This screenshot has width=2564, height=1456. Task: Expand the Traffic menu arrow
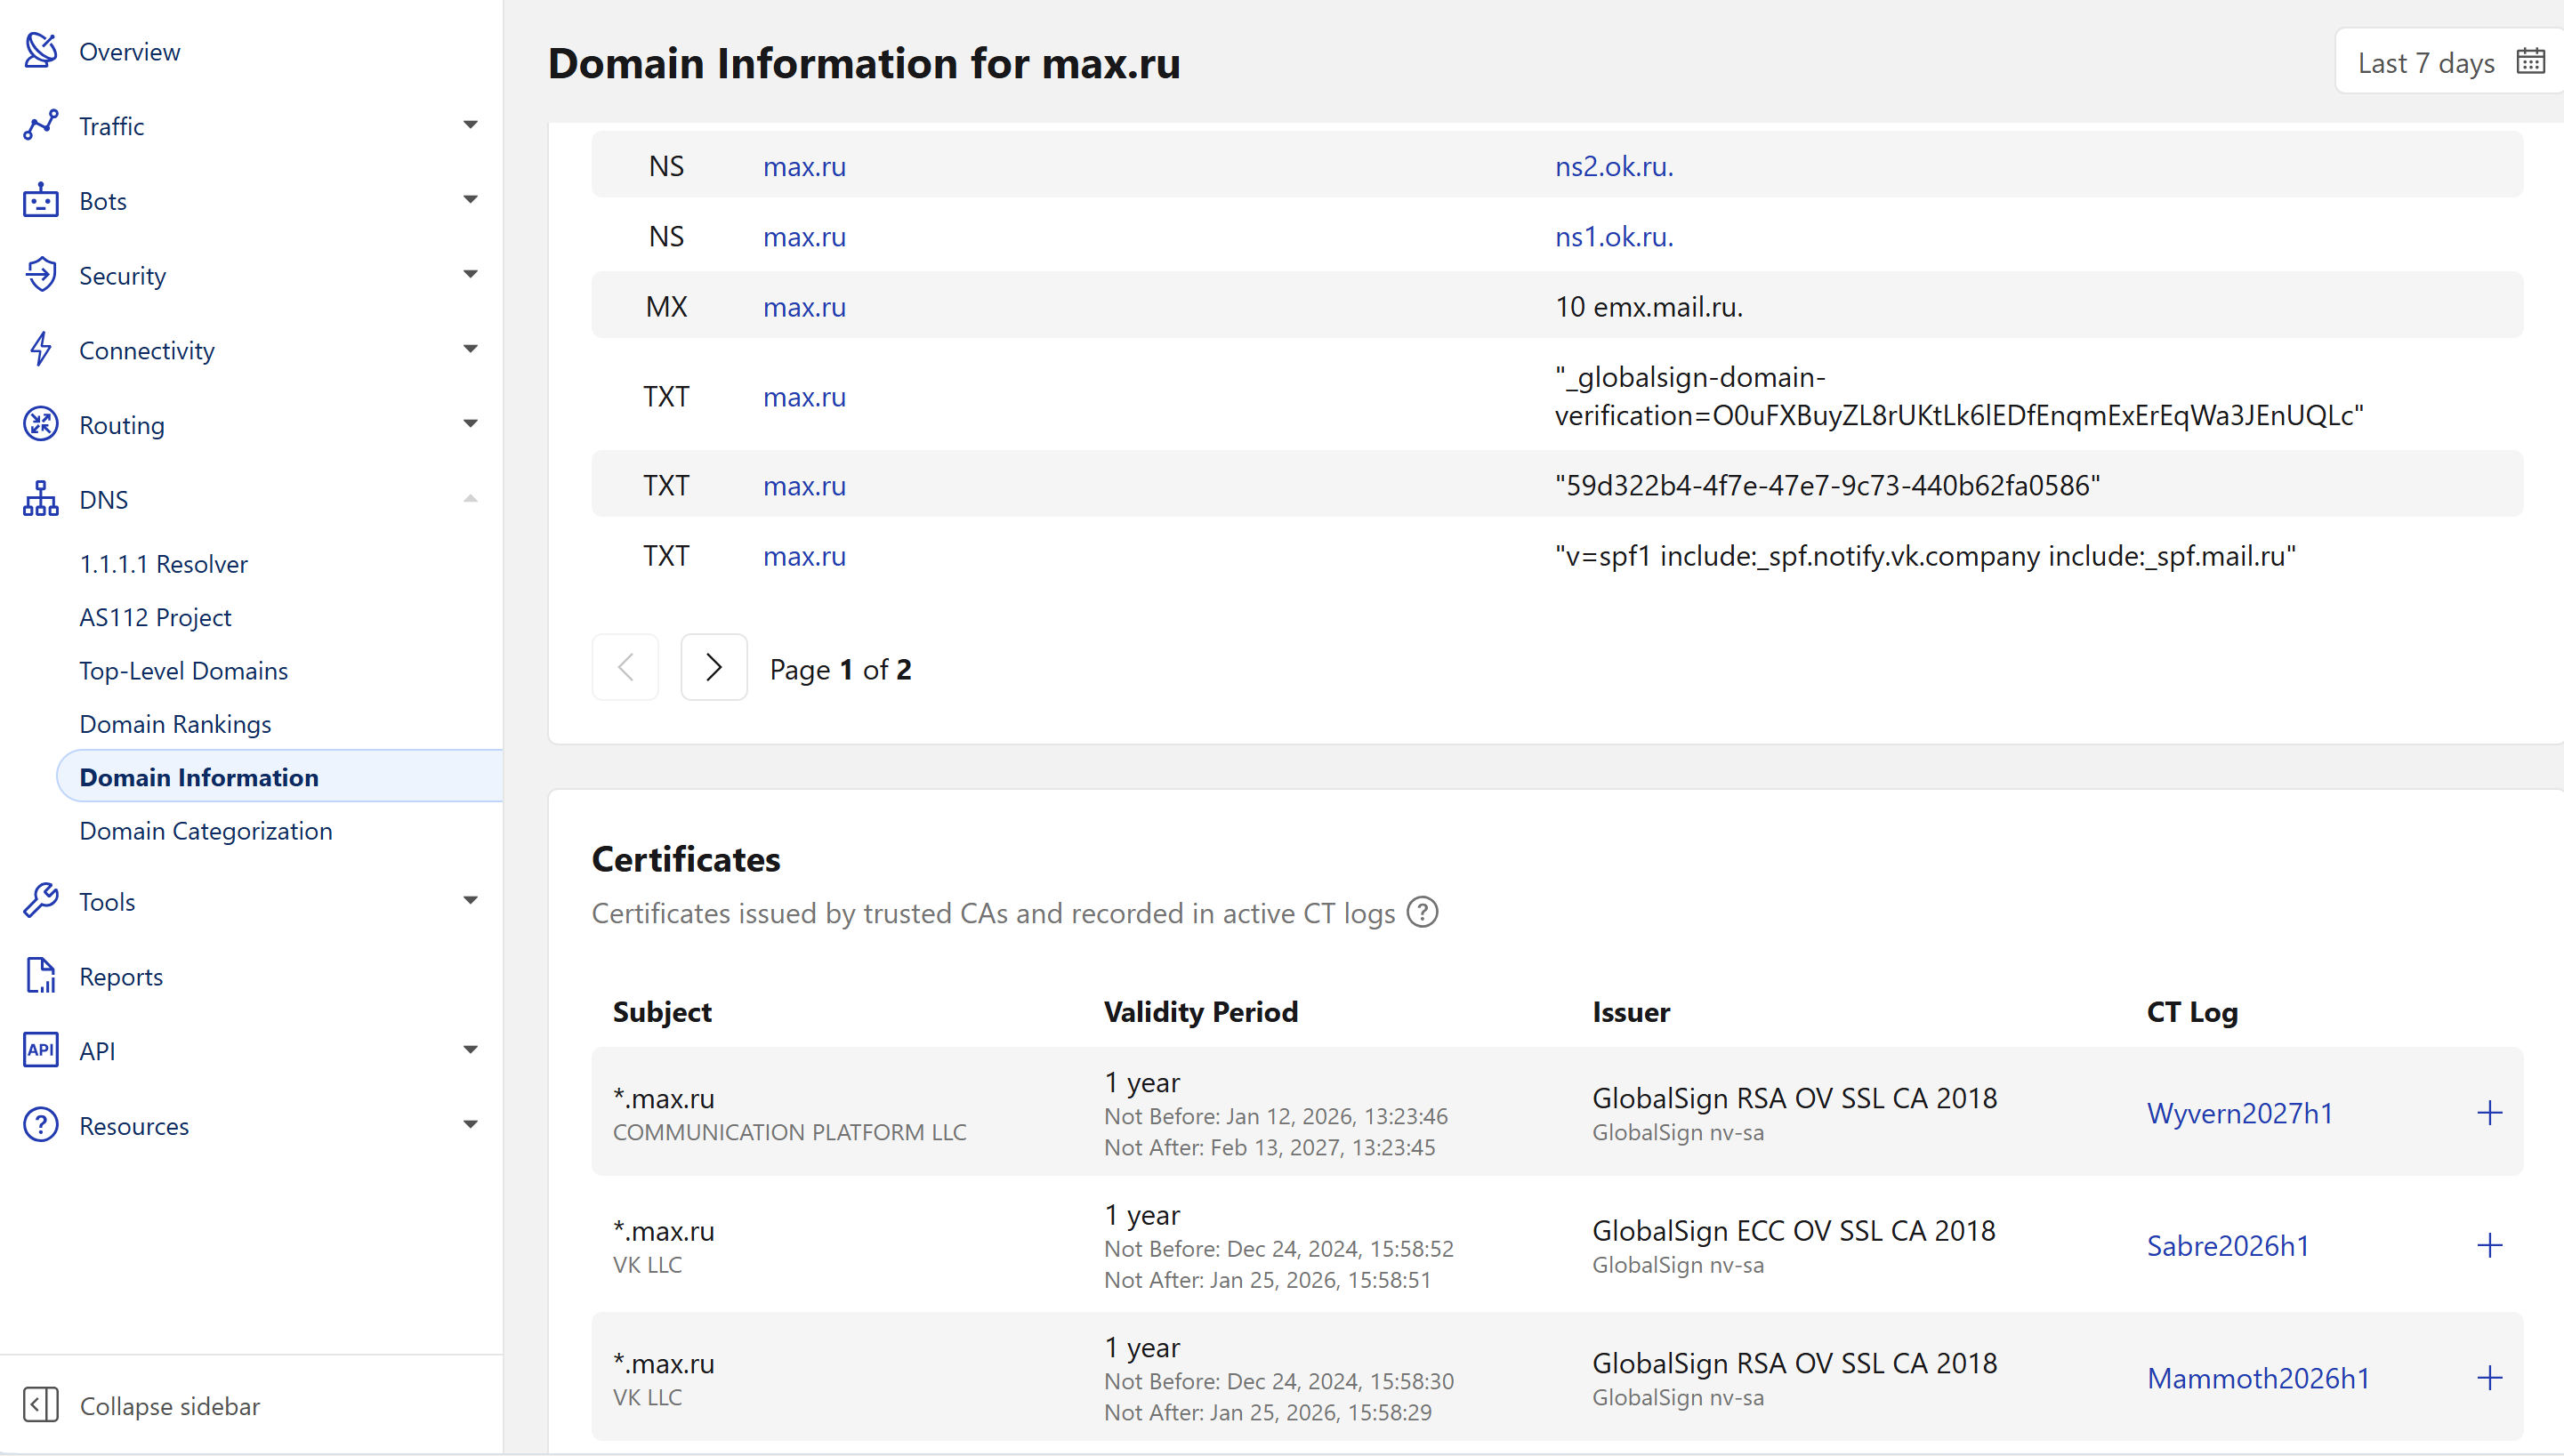470,125
